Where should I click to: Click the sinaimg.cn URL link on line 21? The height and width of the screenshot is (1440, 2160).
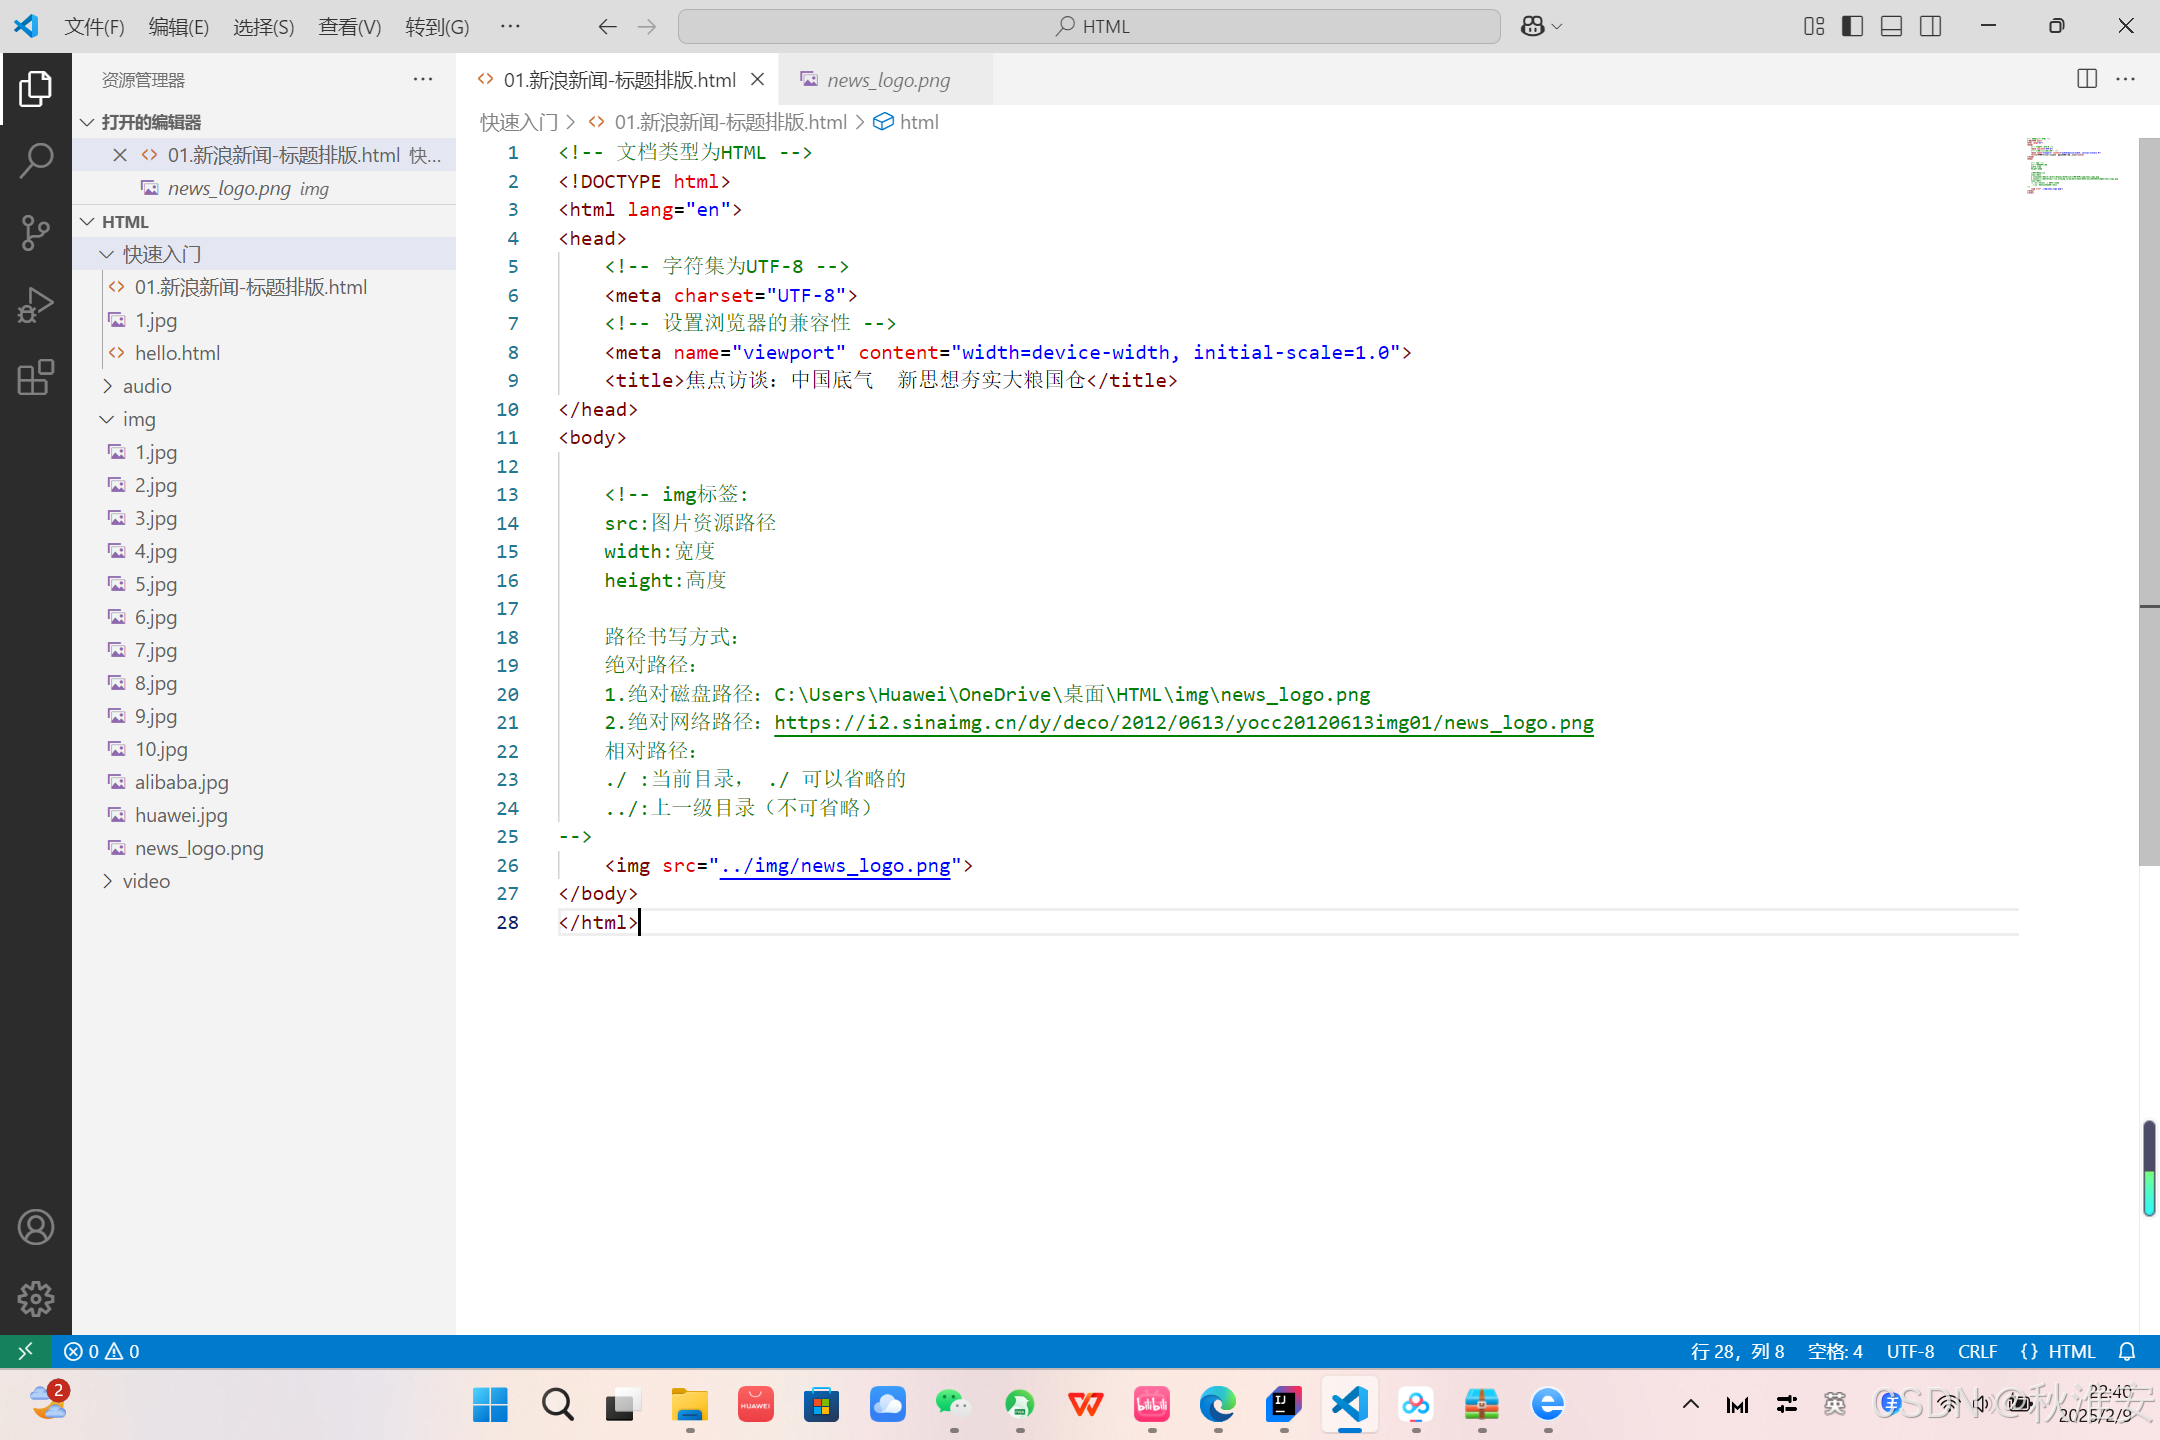coord(1184,723)
